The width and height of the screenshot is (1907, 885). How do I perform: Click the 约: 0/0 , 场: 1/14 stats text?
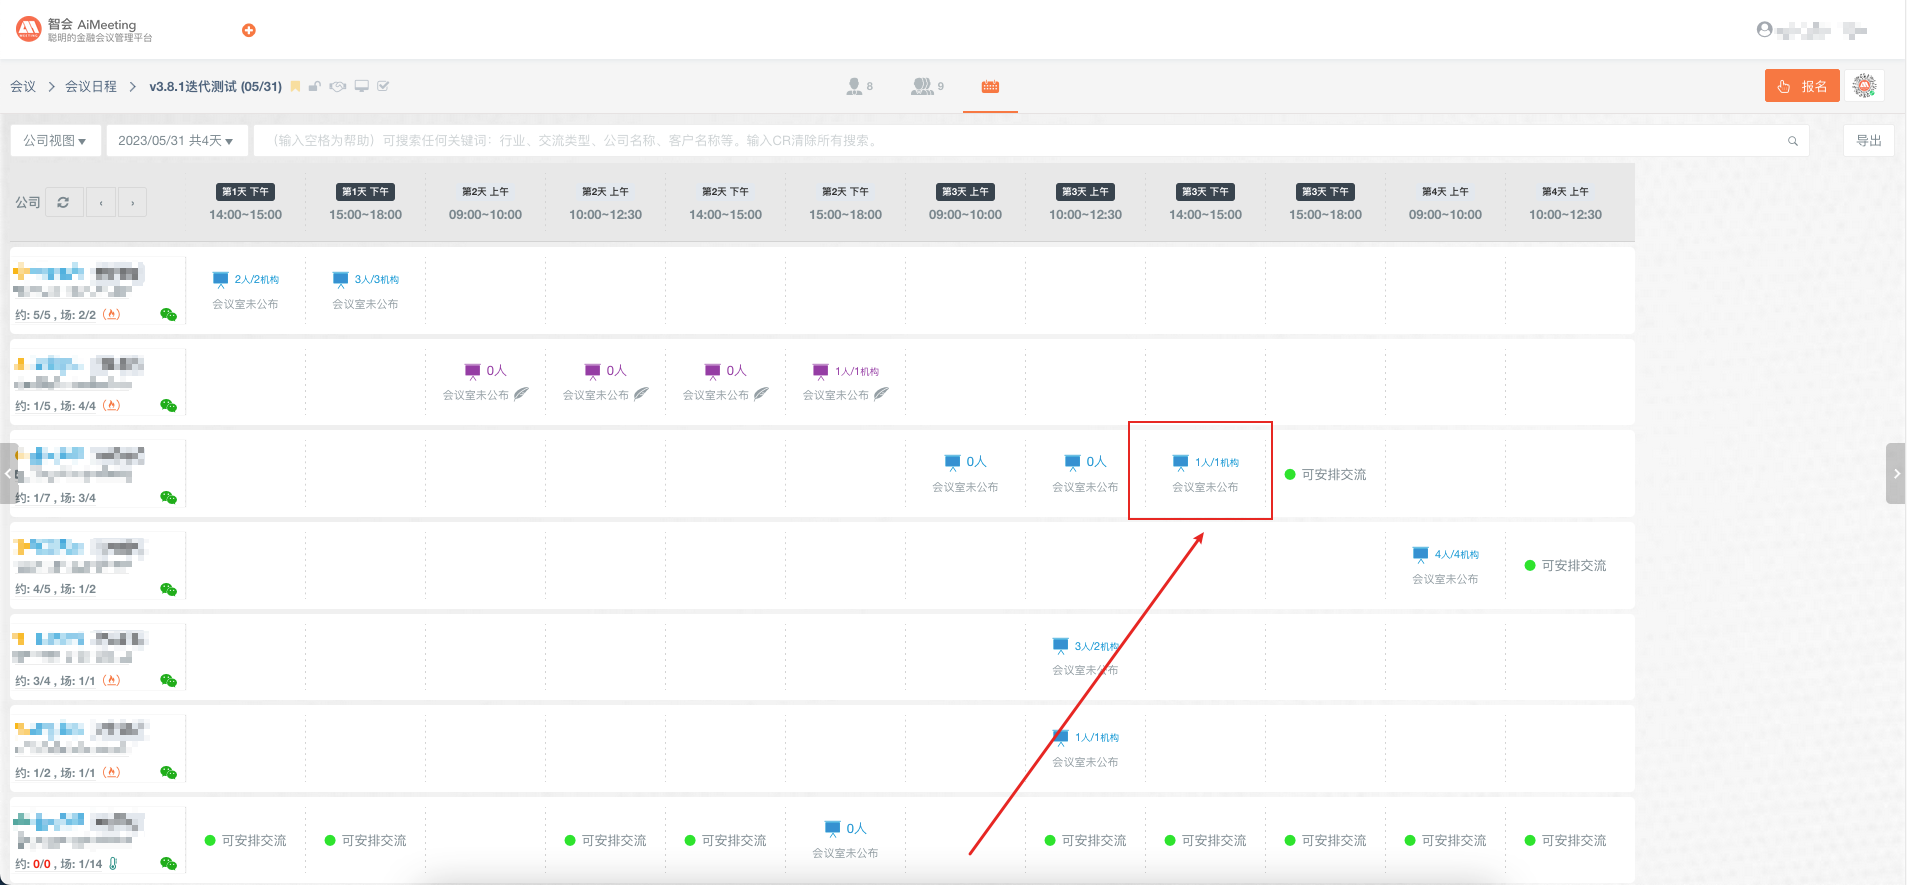[58, 864]
